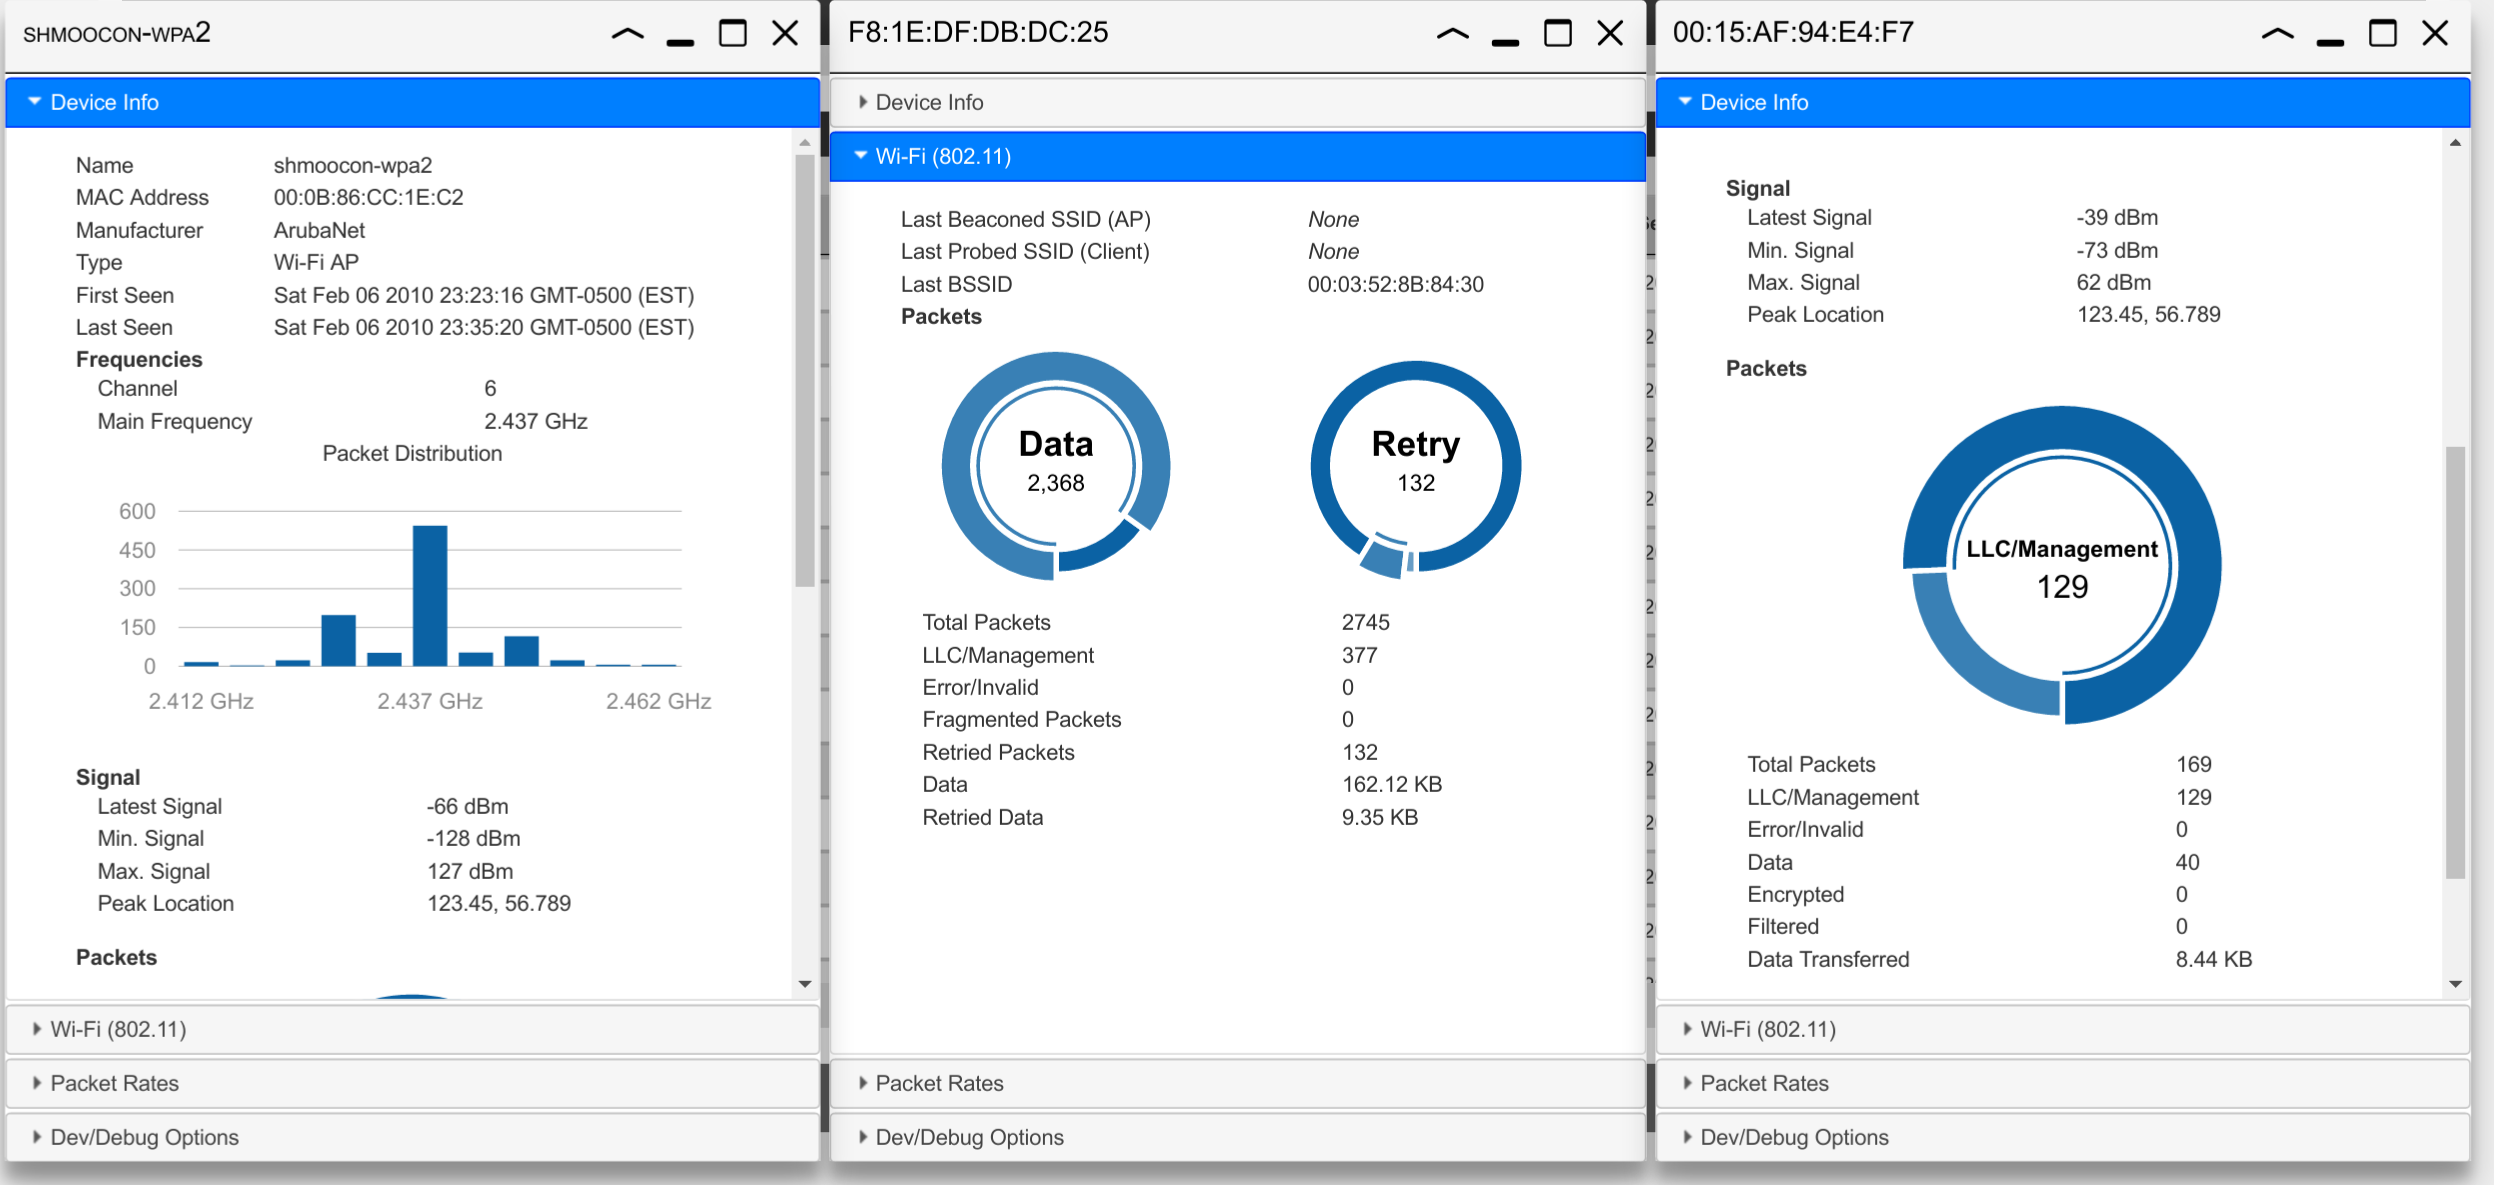The image size is (2494, 1185).
Task: Select Max. Signal value 127 dBm
Action: pyautogui.click(x=470, y=871)
